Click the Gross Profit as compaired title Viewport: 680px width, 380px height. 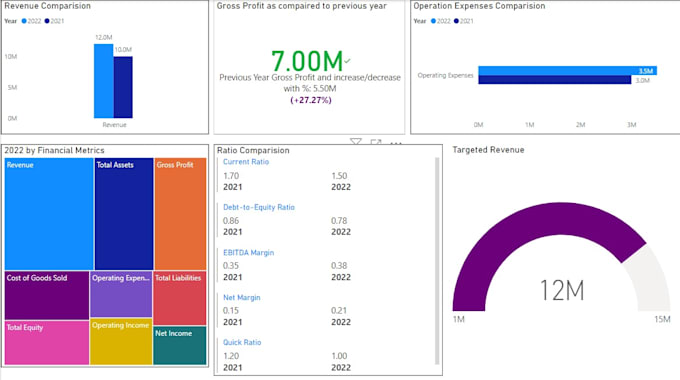click(x=301, y=6)
